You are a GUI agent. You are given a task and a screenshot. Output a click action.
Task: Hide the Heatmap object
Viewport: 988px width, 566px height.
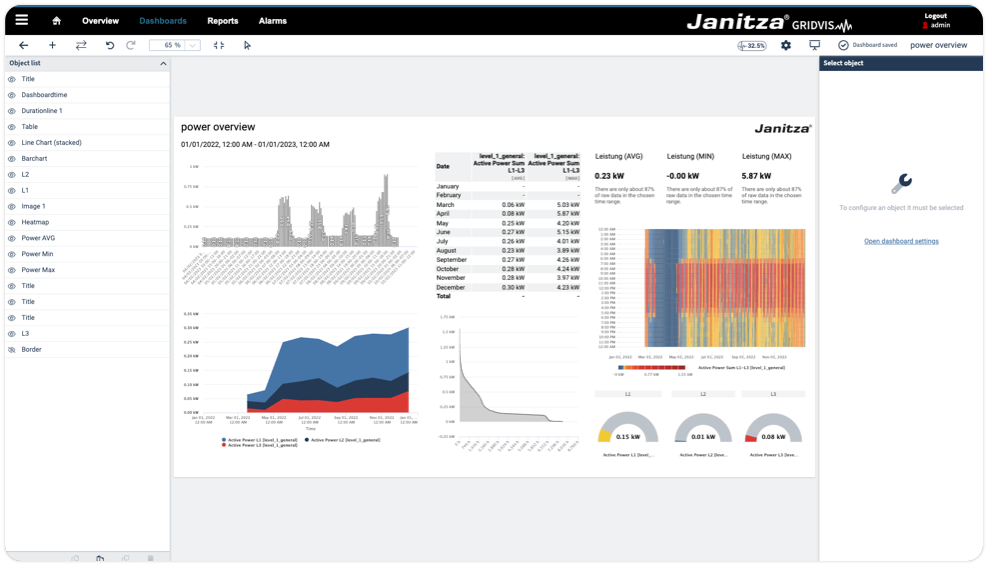point(12,222)
